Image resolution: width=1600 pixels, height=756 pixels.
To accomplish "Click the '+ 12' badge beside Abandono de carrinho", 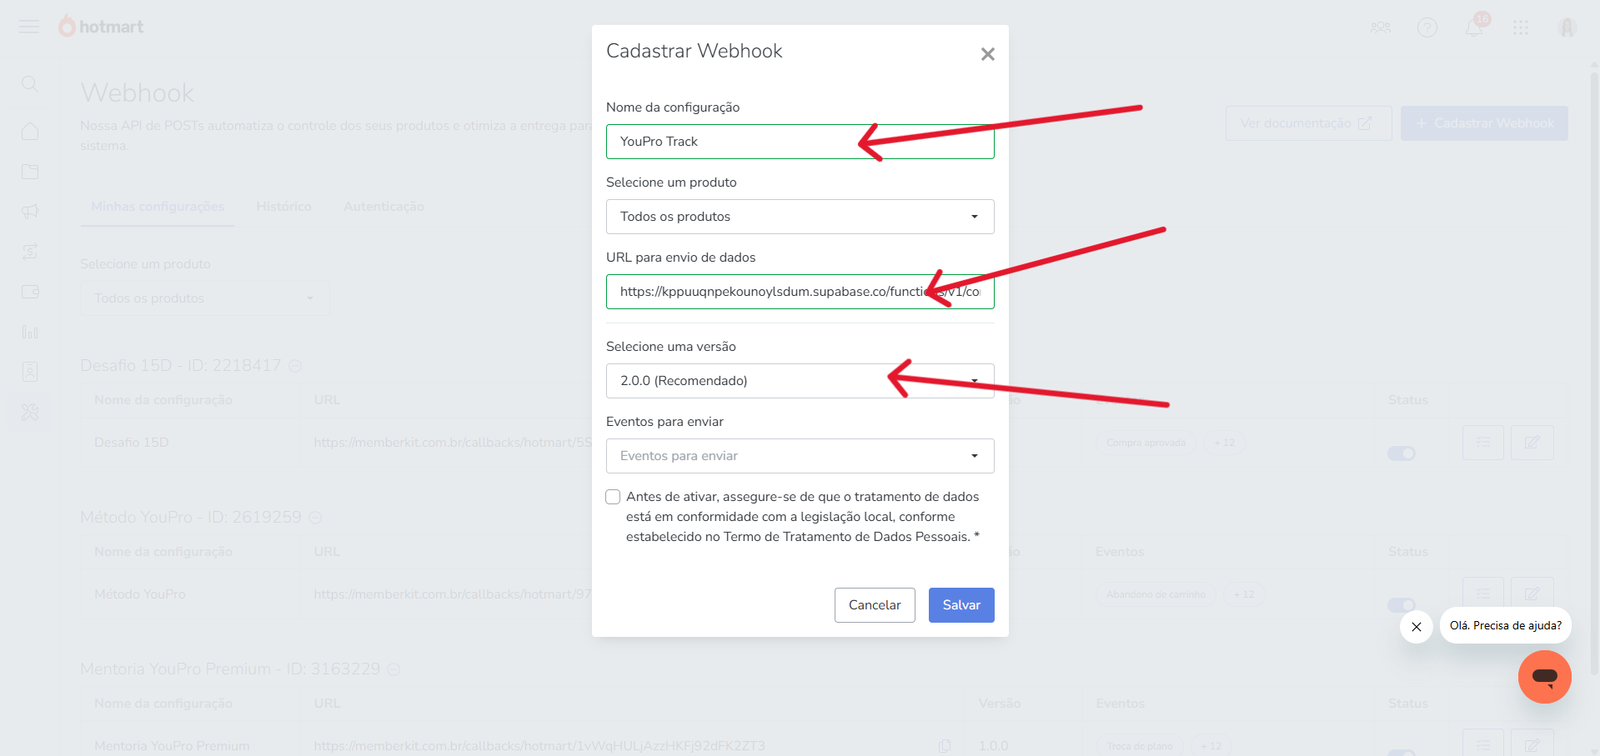I will 1244,594.
